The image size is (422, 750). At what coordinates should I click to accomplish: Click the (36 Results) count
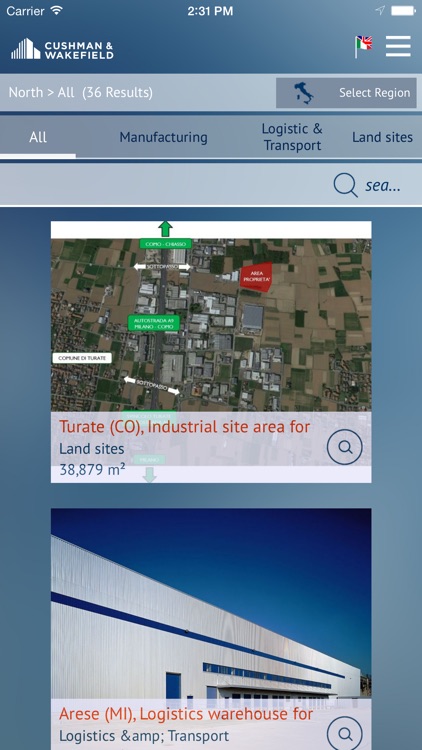coord(117,92)
